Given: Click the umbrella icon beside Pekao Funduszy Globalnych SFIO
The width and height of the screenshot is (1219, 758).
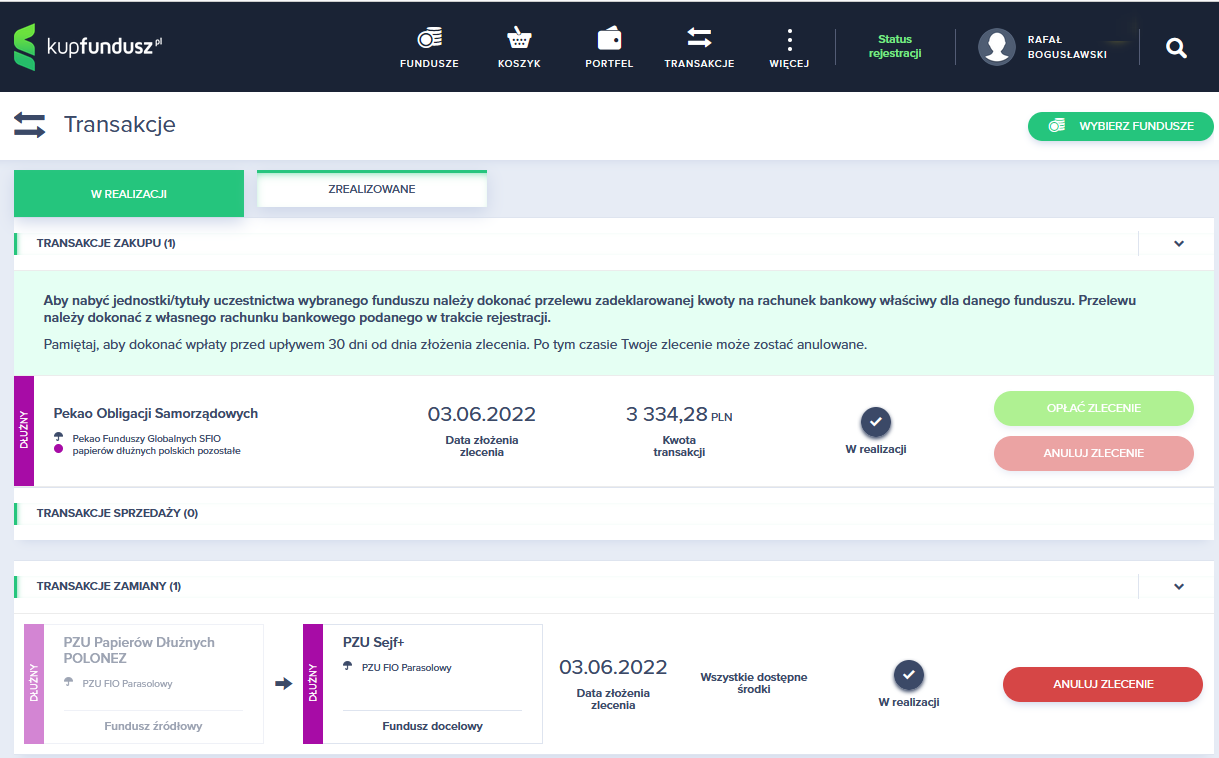Looking at the screenshot, I should [x=59, y=437].
